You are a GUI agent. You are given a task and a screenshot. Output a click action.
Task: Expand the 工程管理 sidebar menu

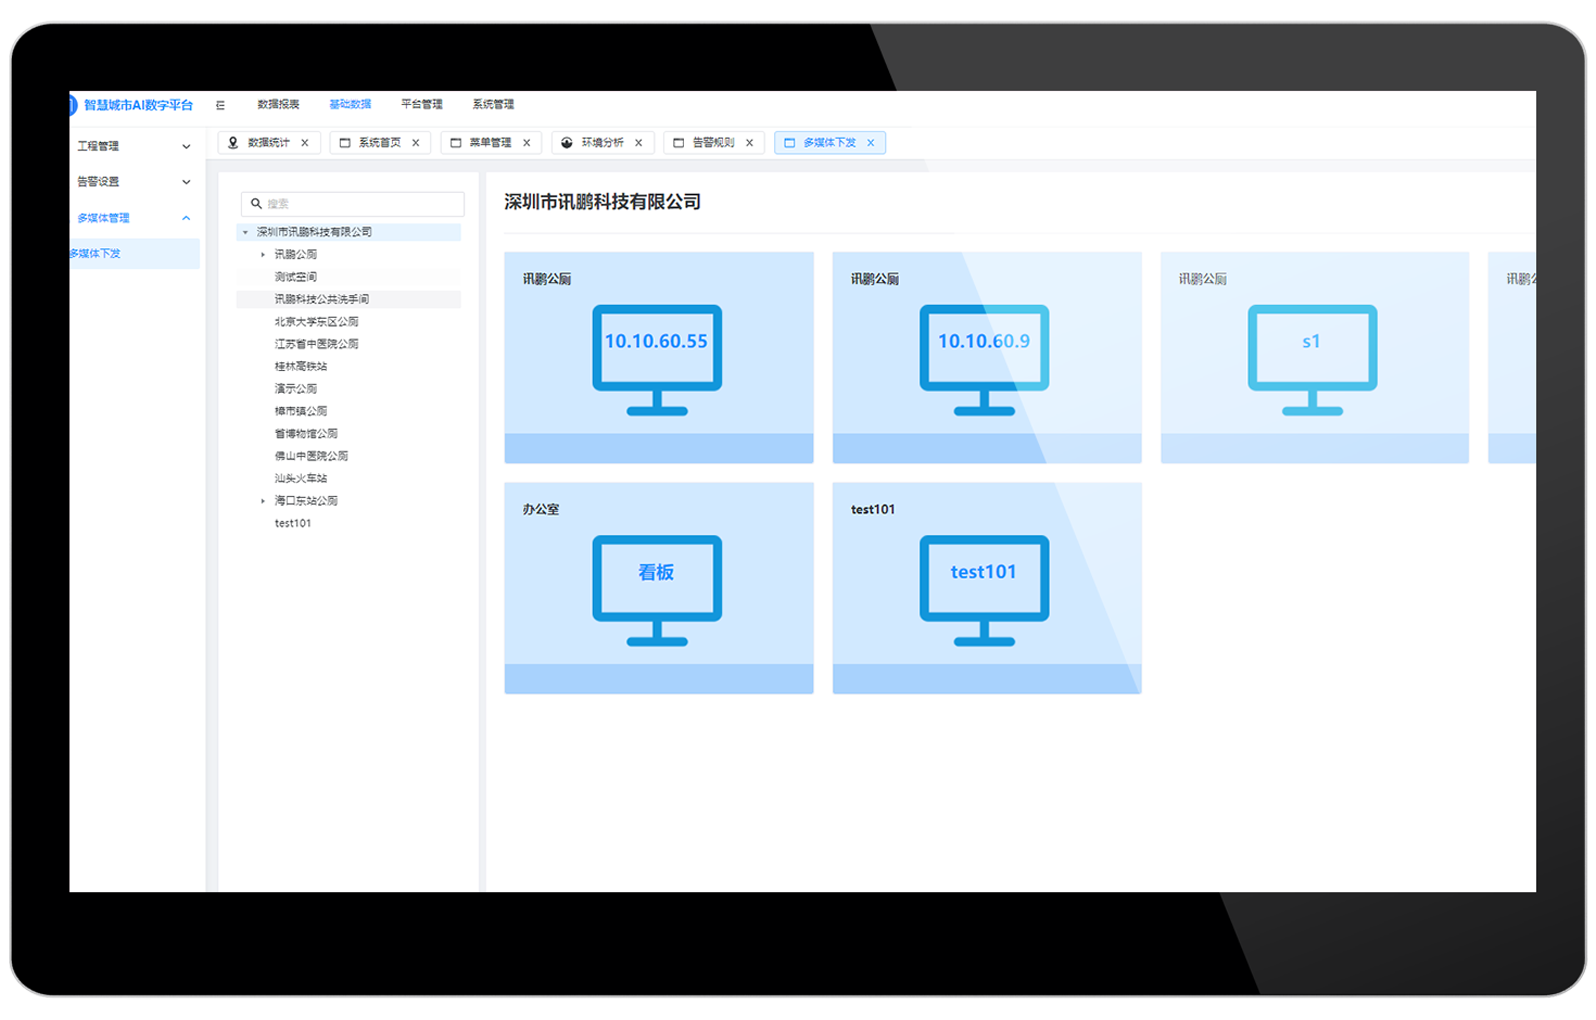tap(186, 147)
